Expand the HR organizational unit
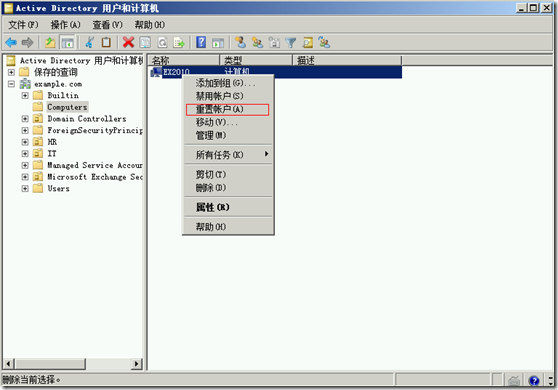This screenshot has height=390, width=558. pos(25,142)
